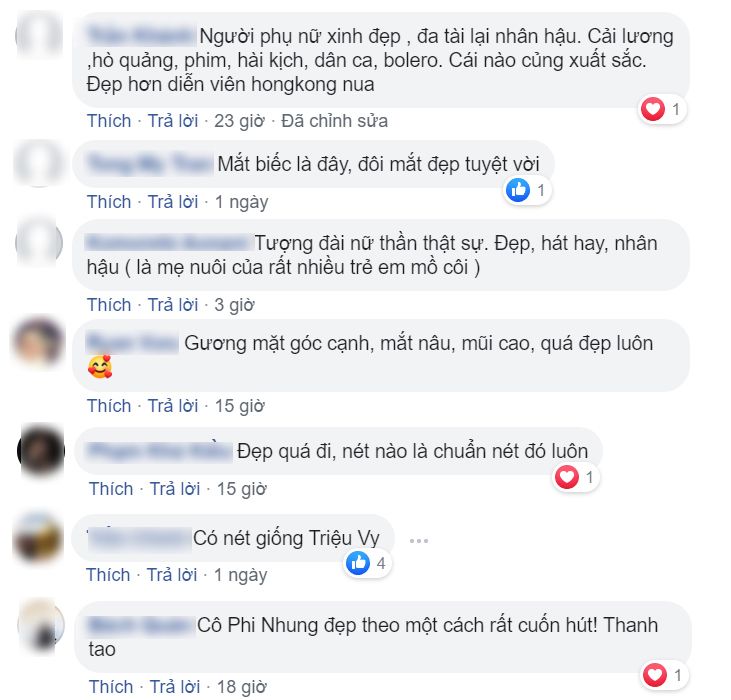Reply to the 'Gương mặt góc cạnh' comment
This screenshot has height=700, width=731.
[x=173, y=406]
